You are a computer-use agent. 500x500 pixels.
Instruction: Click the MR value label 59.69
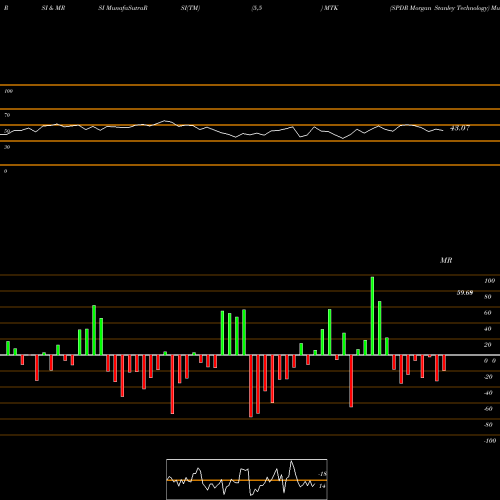point(465,293)
